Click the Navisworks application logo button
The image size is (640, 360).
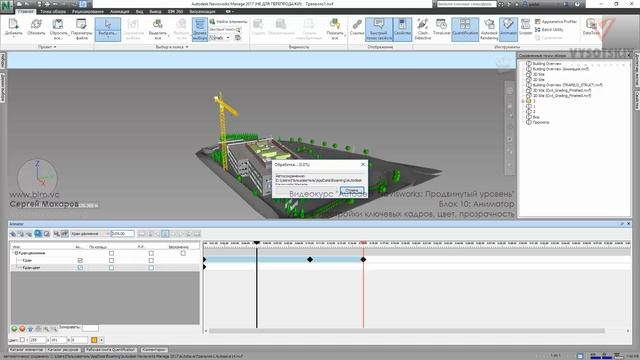(x=6, y=6)
